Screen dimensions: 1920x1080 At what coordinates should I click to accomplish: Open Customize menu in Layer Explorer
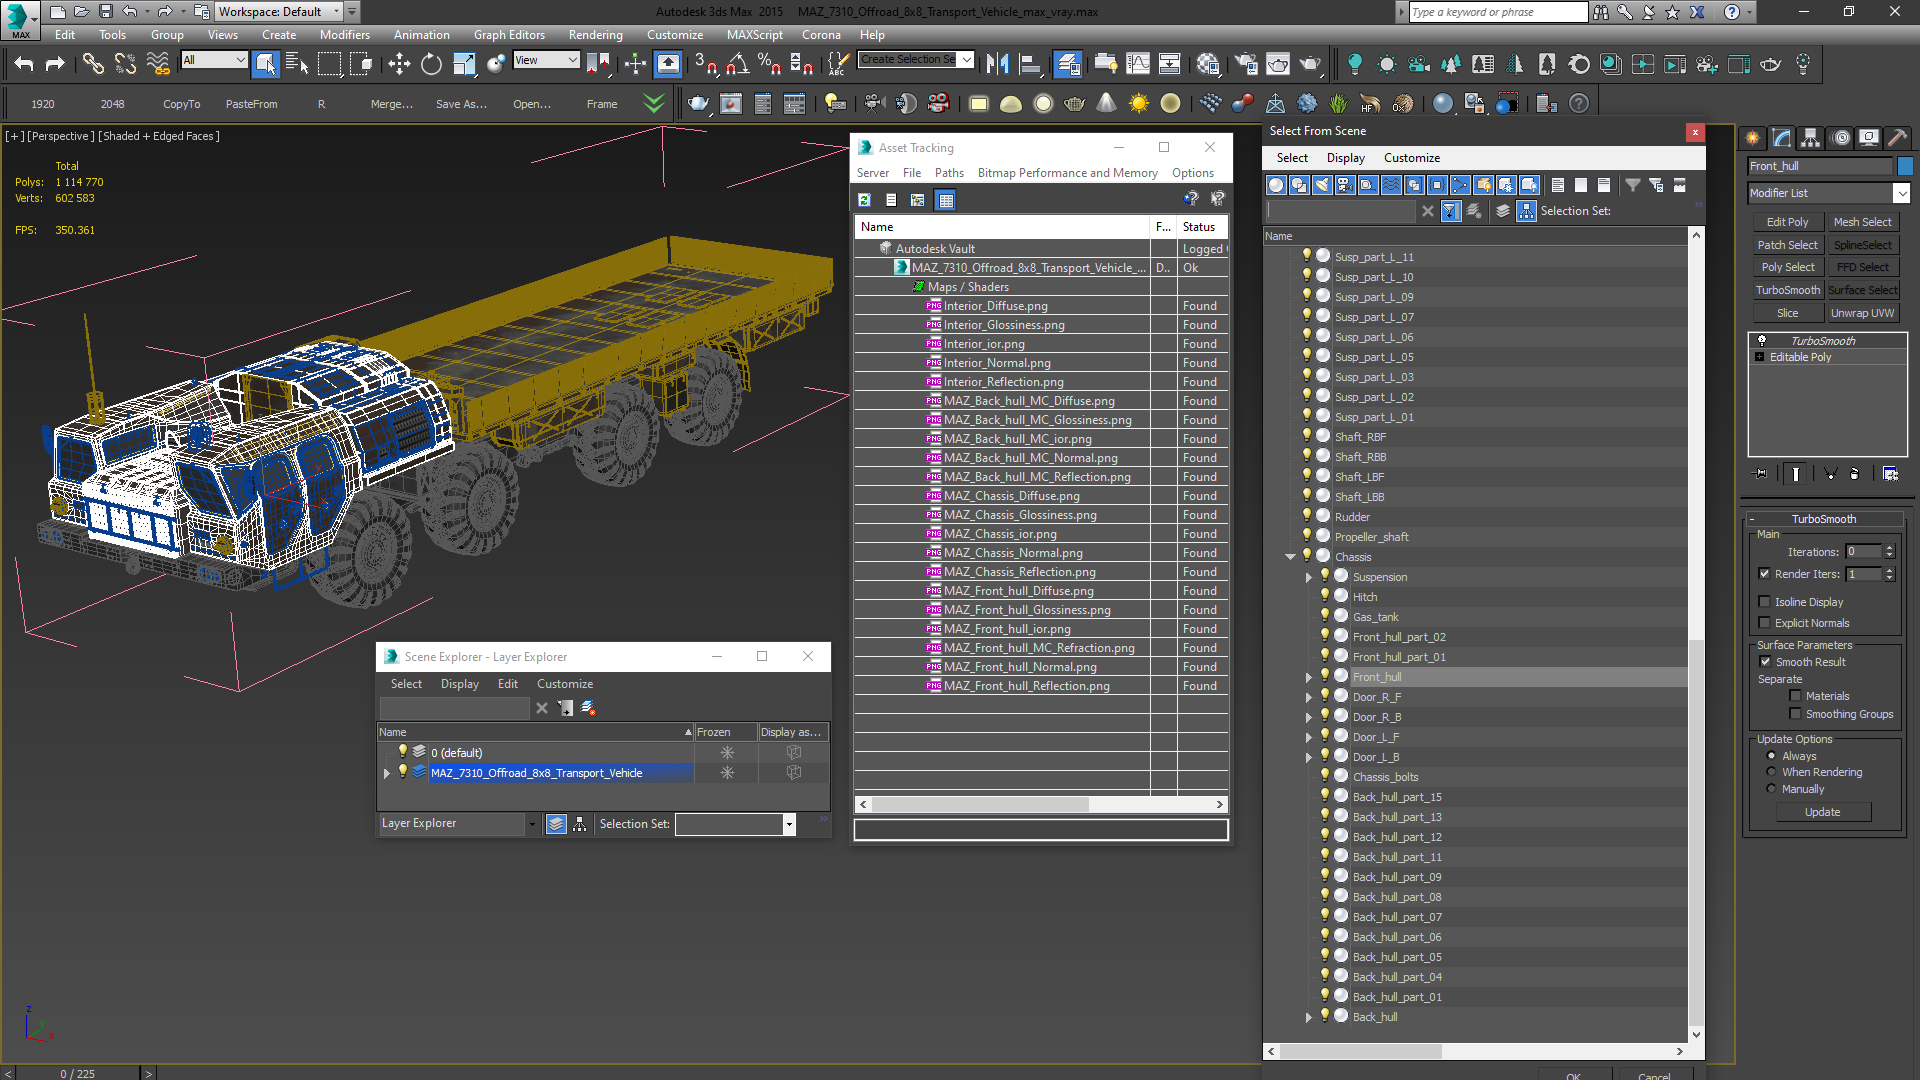565,684
